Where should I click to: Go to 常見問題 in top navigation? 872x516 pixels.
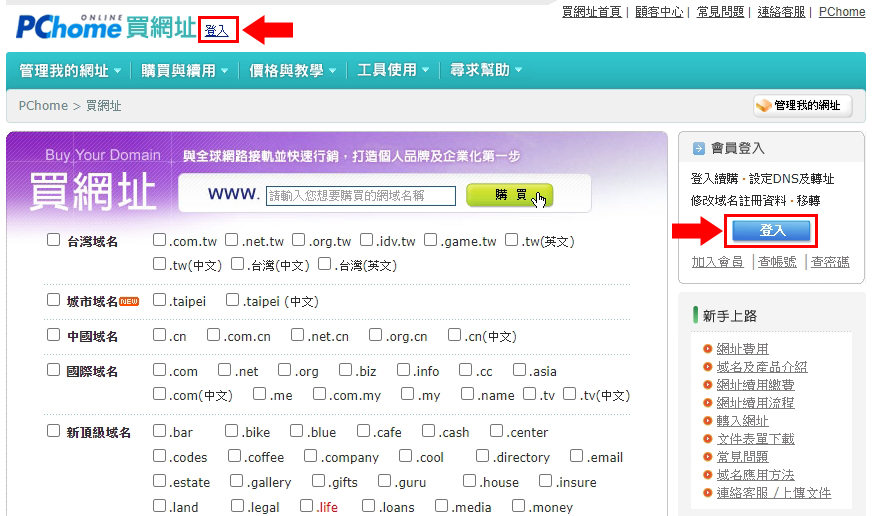pyautogui.click(x=720, y=12)
